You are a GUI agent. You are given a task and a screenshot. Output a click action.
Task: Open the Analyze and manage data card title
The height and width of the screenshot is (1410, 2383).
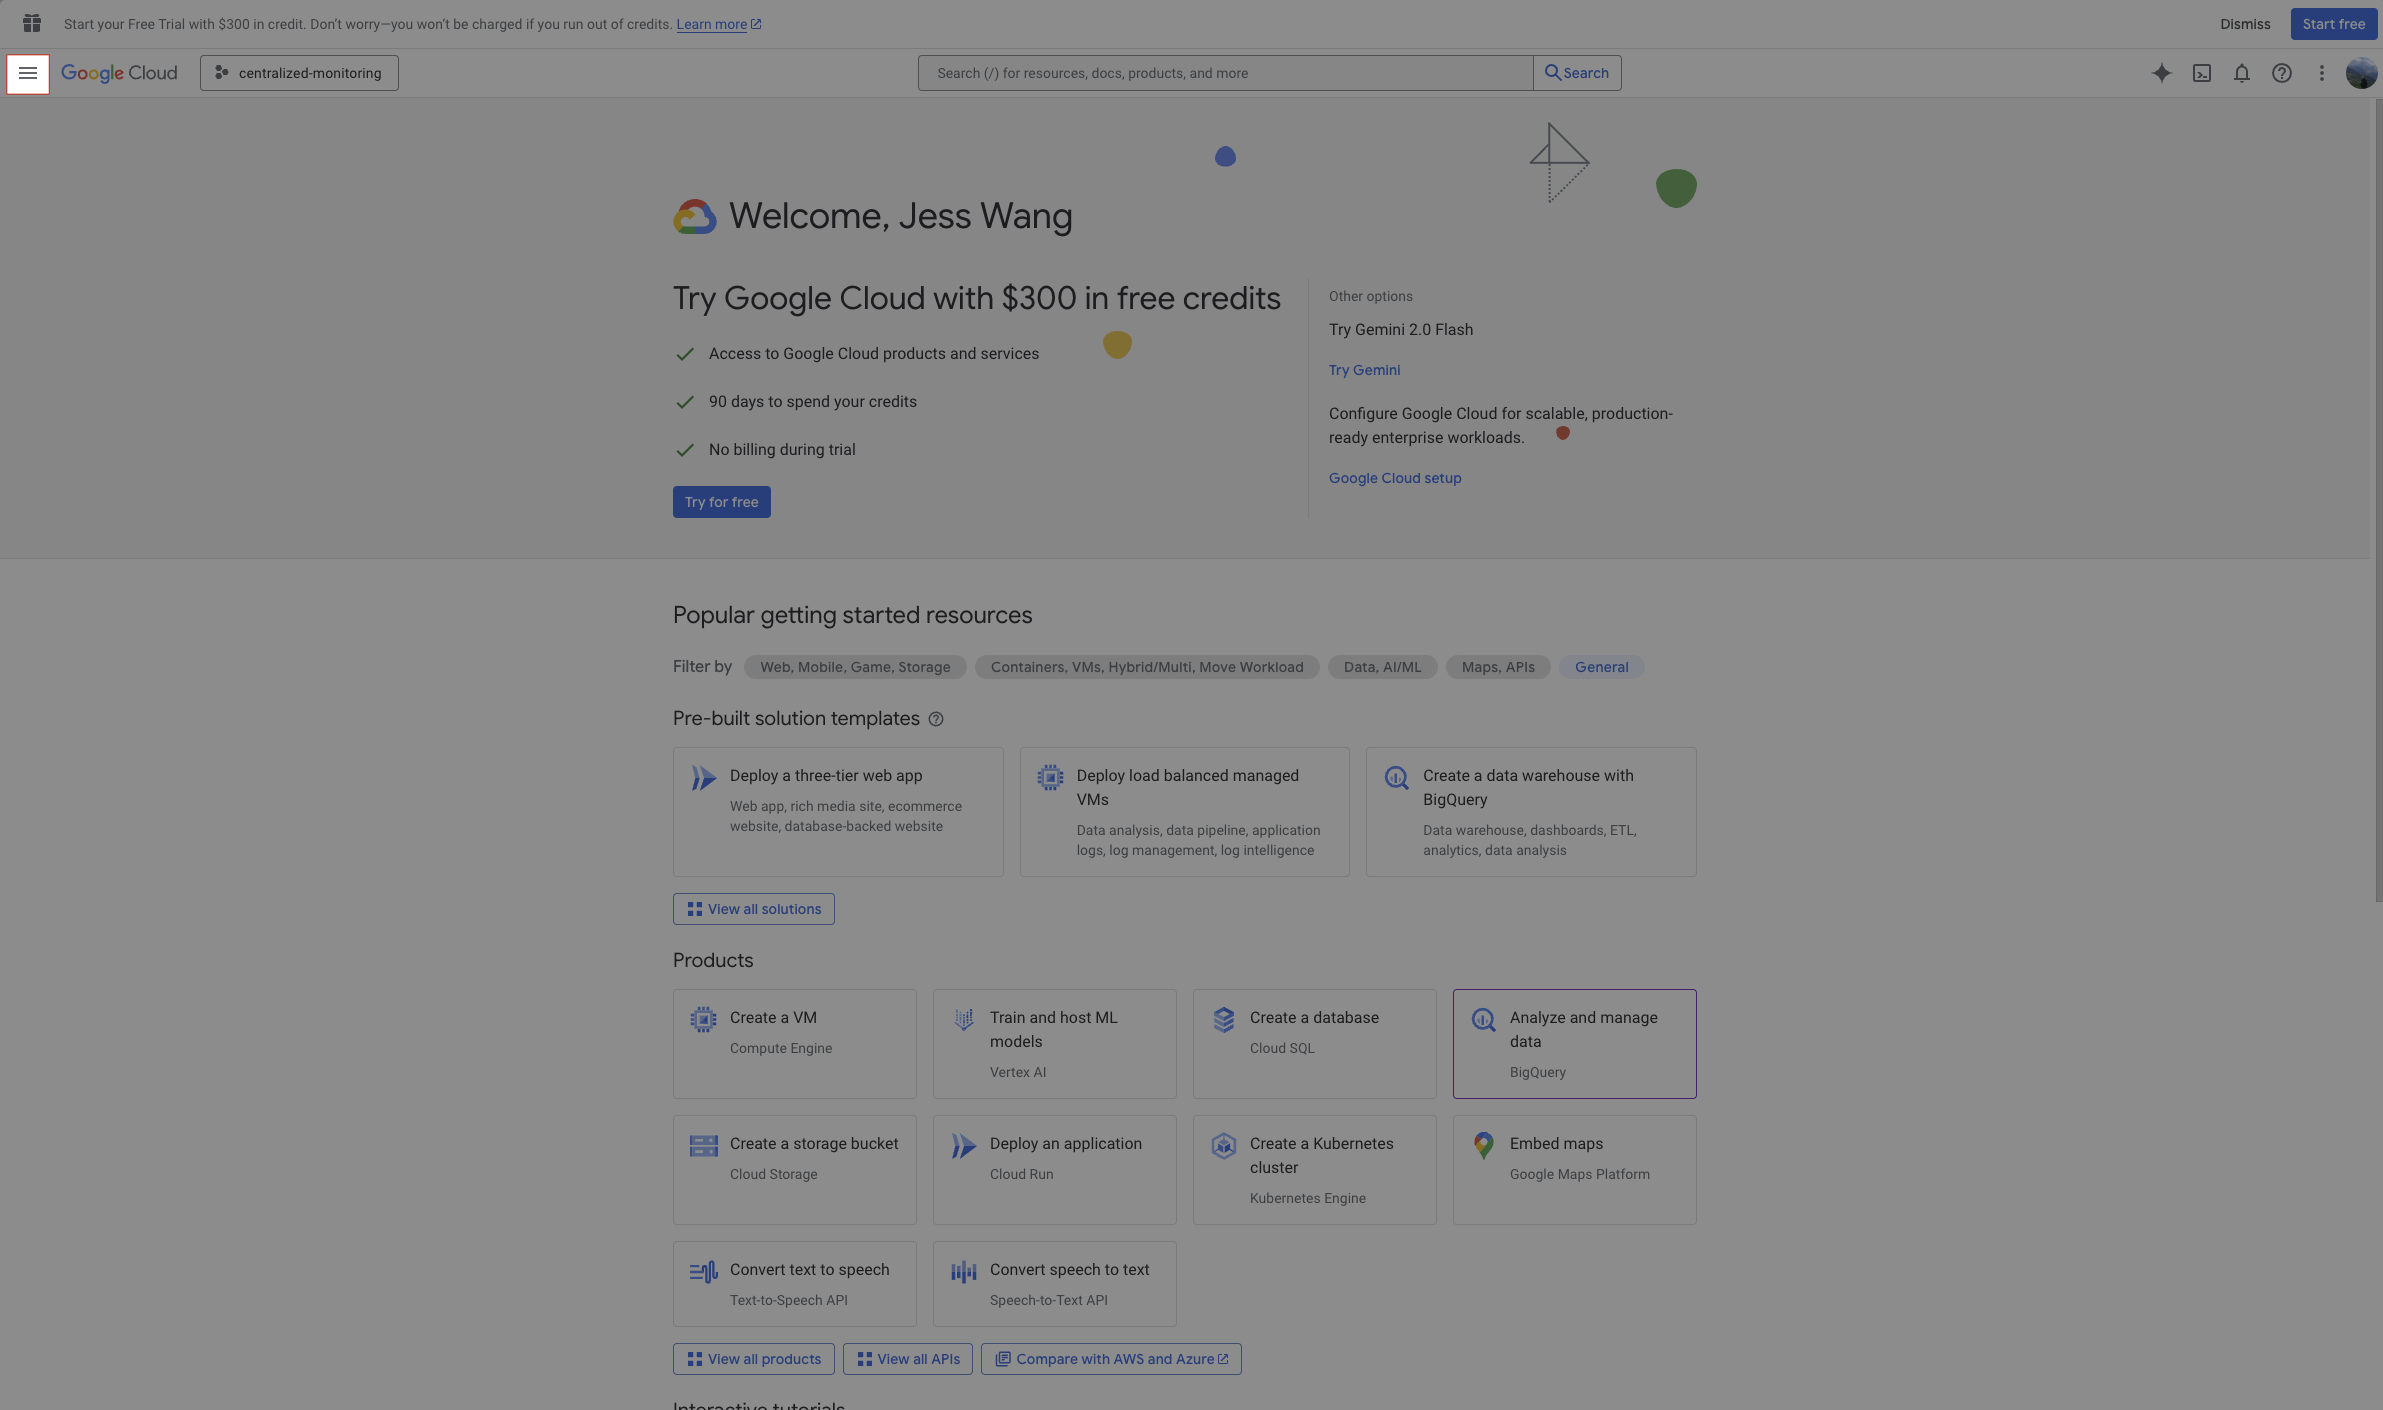coord(1584,1030)
